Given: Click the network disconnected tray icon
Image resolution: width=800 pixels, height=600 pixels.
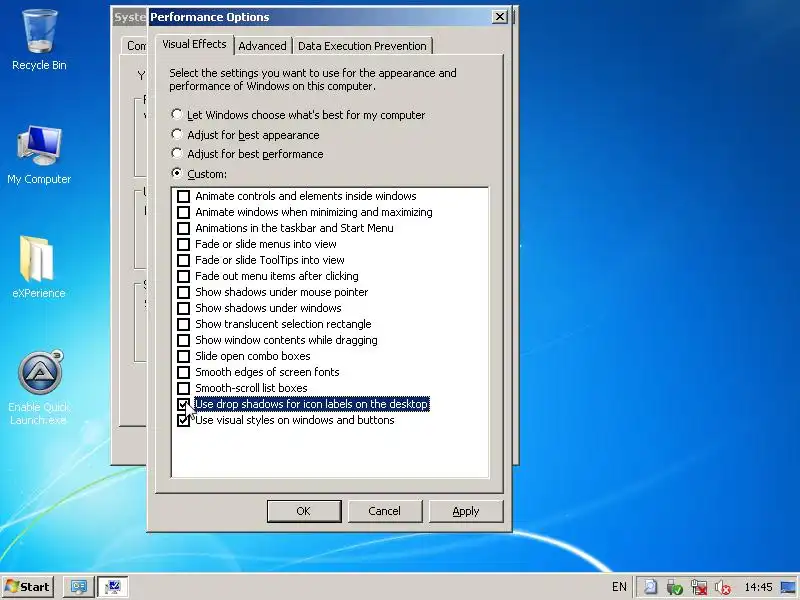Looking at the screenshot, I should (x=699, y=587).
